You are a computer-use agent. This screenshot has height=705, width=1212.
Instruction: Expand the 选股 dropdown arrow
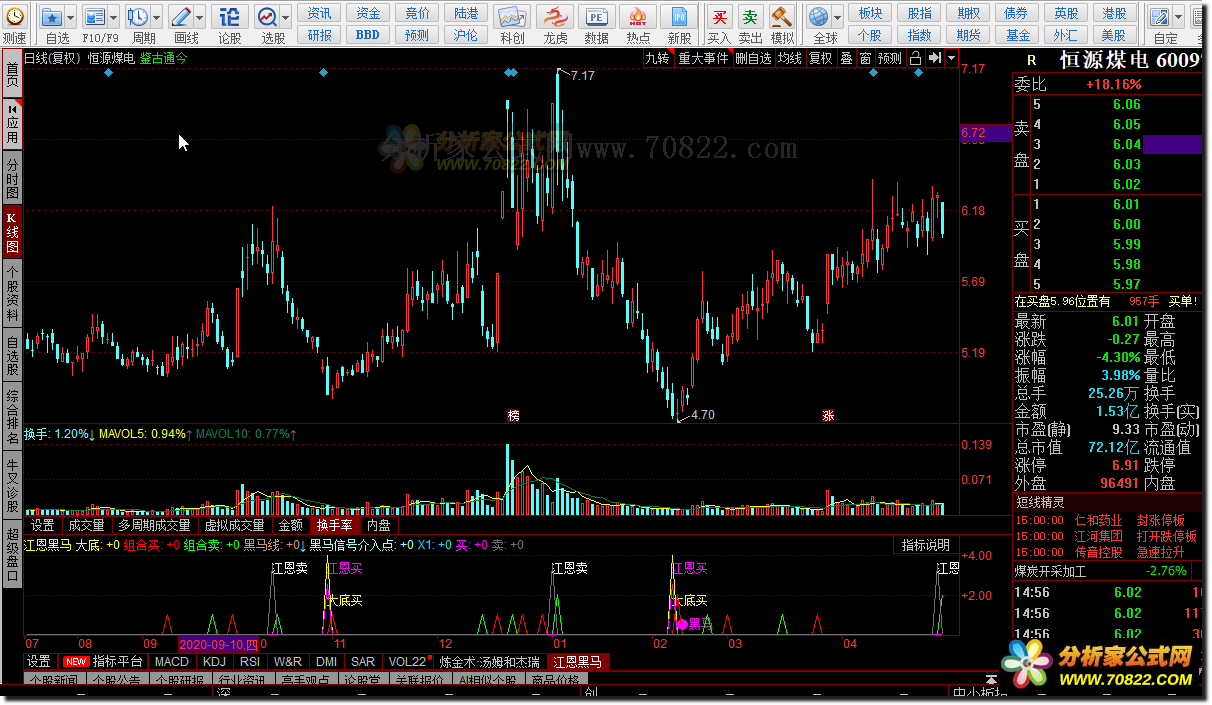[286, 17]
